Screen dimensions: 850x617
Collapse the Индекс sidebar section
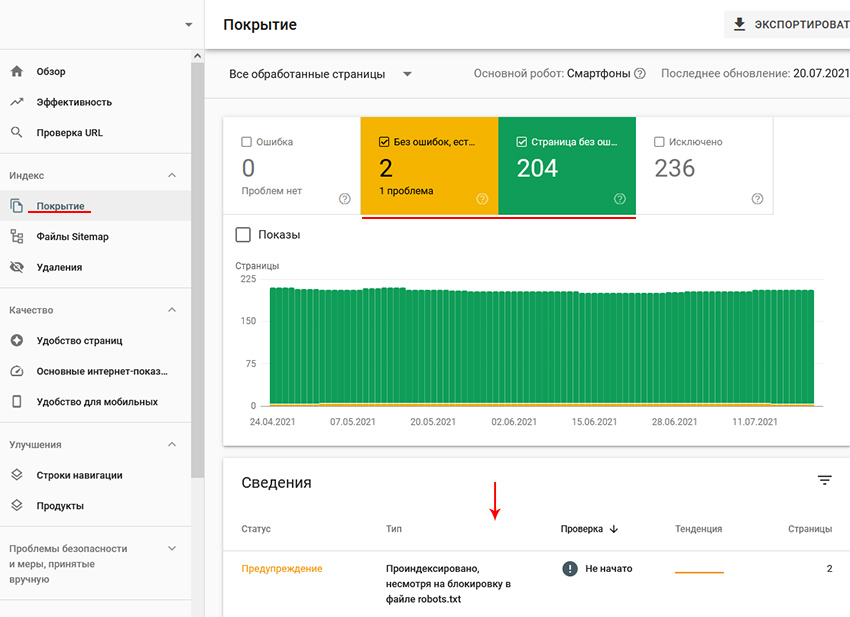pyautogui.click(x=172, y=175)
